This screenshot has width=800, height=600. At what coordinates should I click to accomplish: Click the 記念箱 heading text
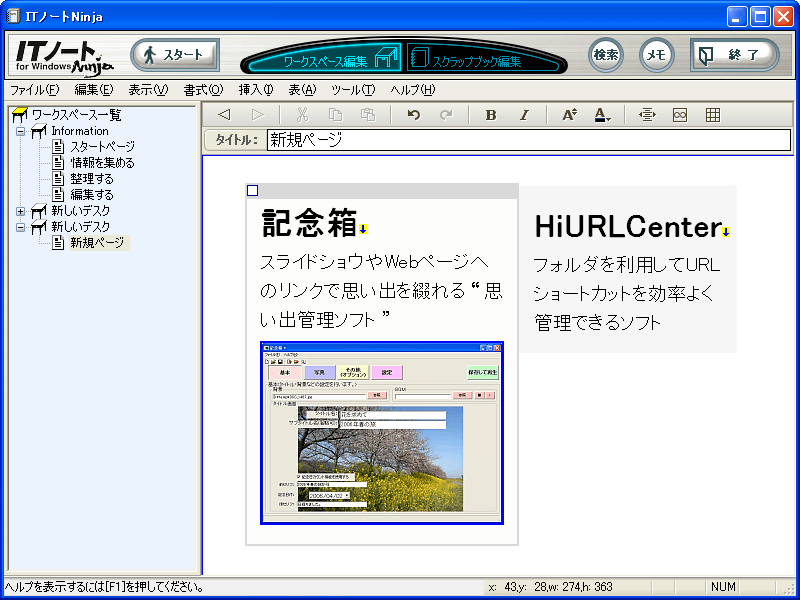[309, 223]
